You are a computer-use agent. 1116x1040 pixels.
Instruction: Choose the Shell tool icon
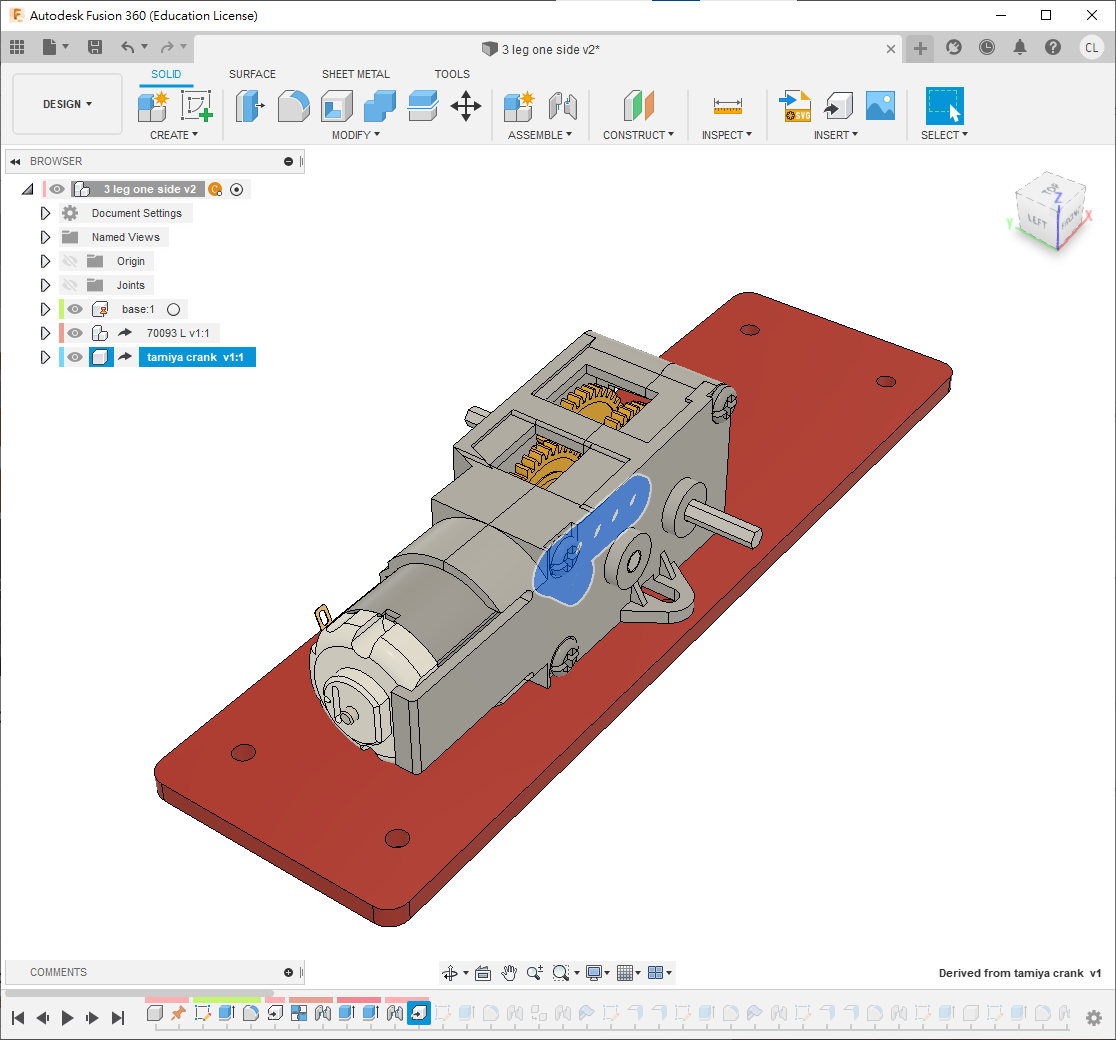pyautogui.click(x=336, y=106)
